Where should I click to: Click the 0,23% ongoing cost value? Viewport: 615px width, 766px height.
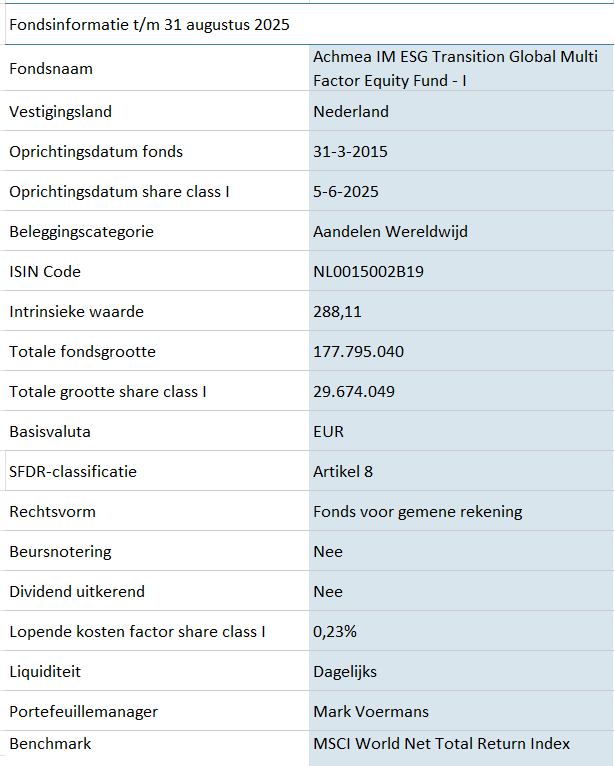click(x=335, y=632)
